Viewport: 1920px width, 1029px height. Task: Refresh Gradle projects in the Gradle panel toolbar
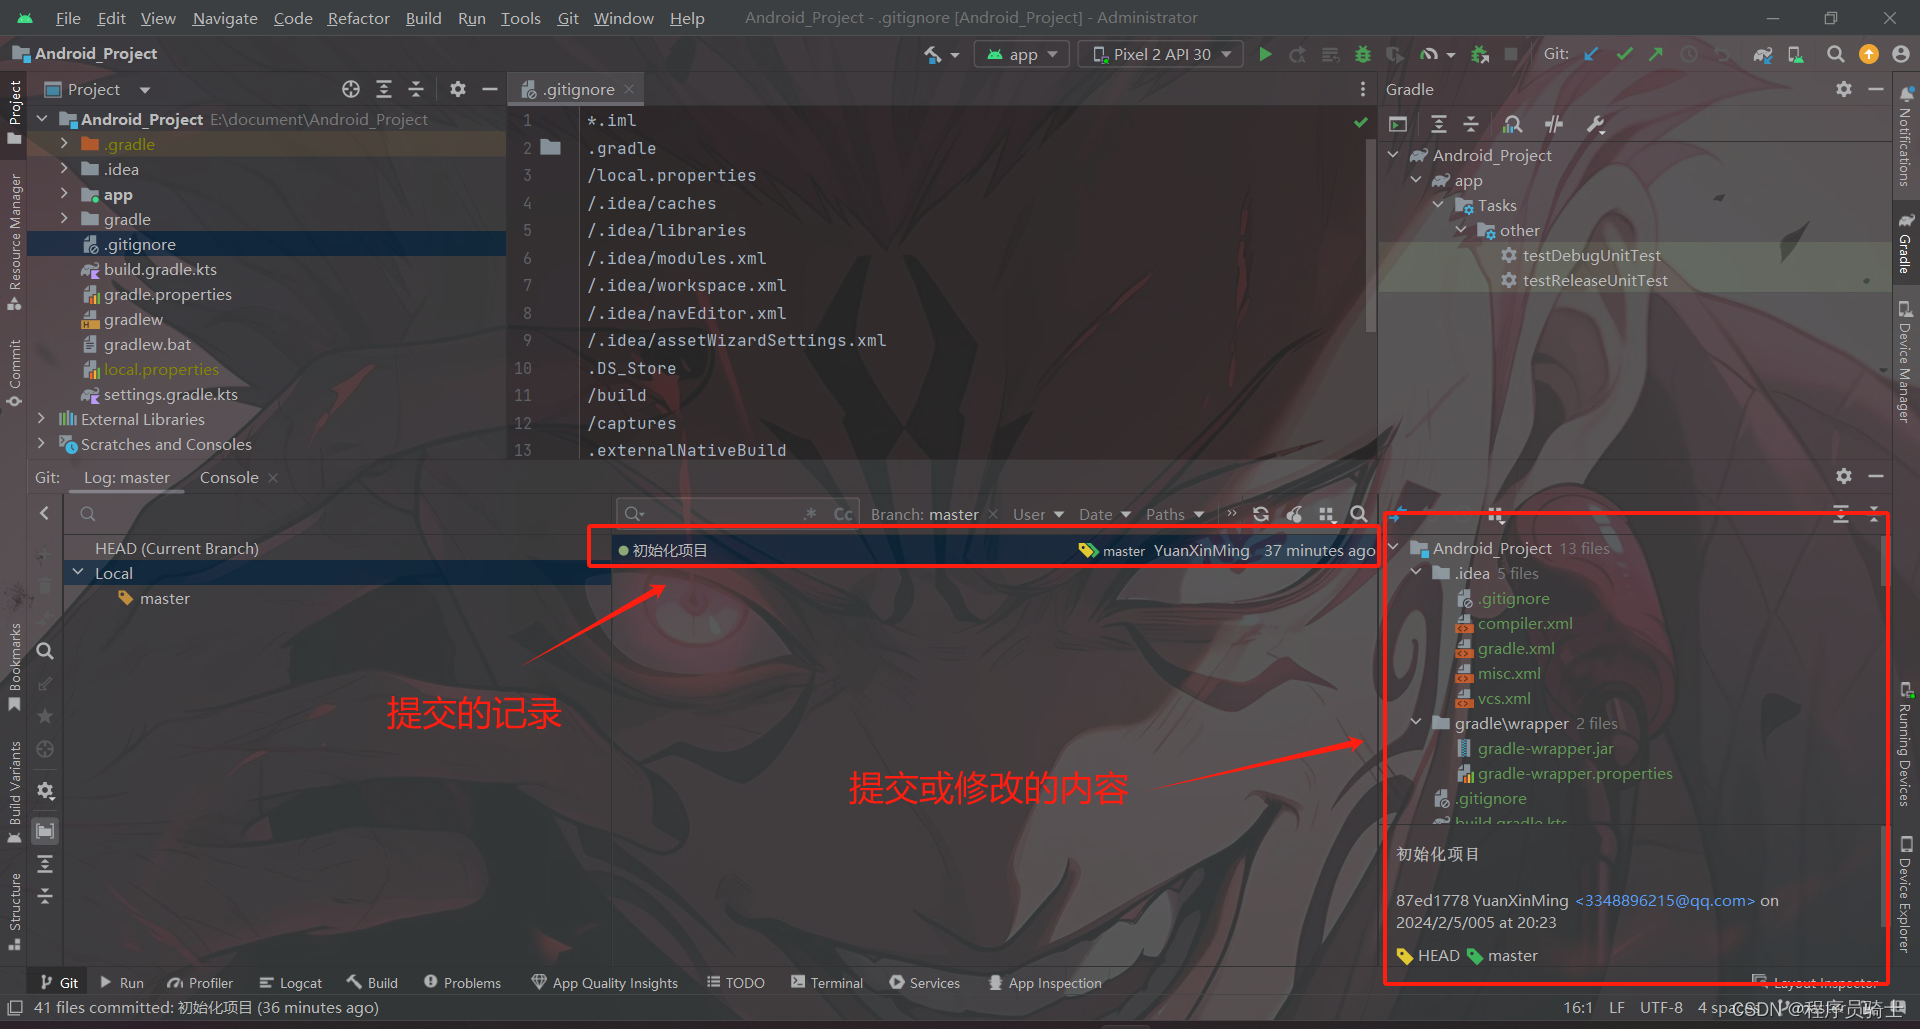pos(1397,124)
